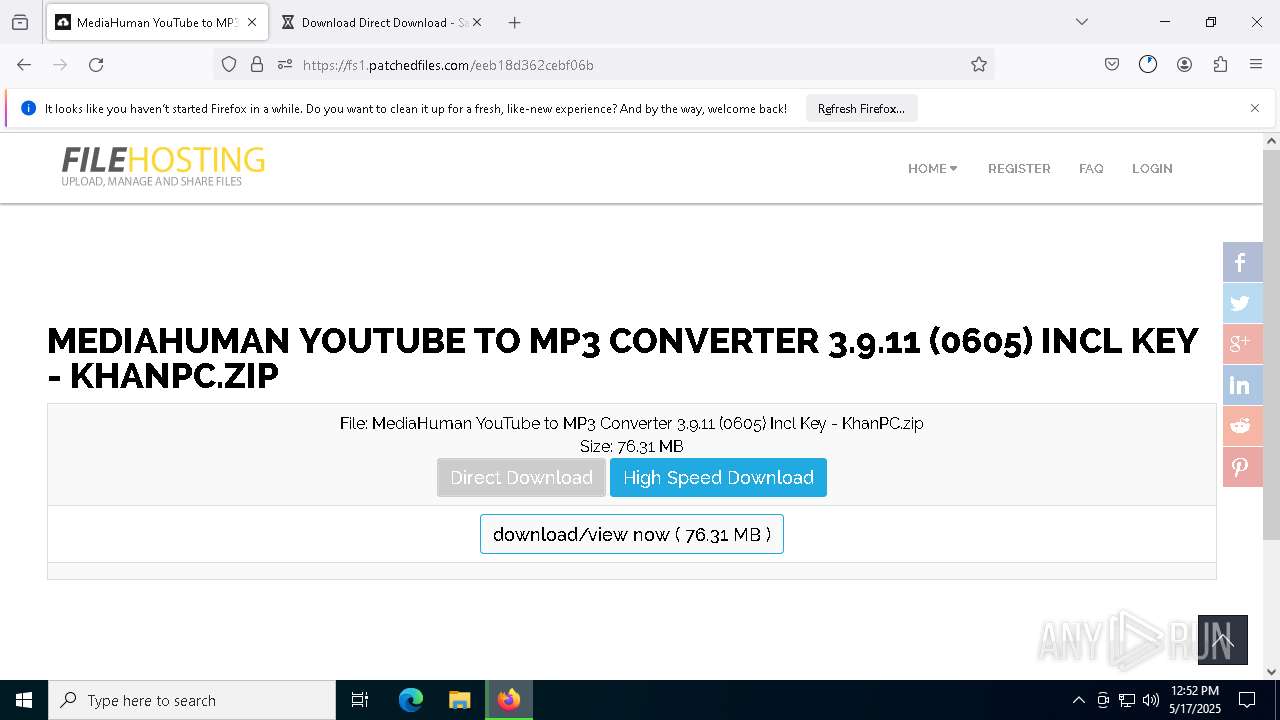Go back with the browser back arrow
Viewport: 1280px width, 720px height.
point(24,65)
